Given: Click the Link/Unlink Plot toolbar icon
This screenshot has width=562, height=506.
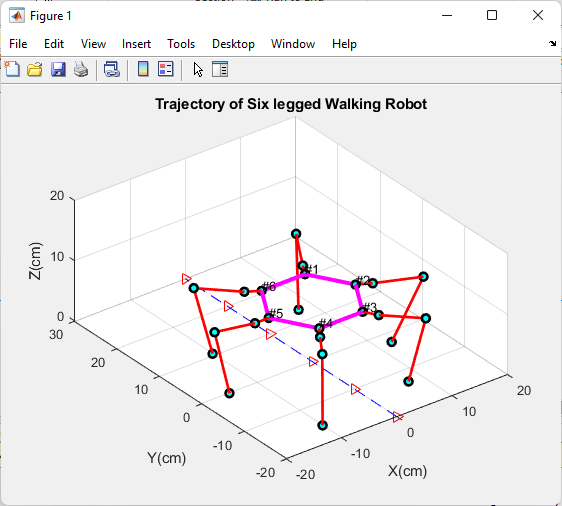Looking at the screenshot, I should (112, 69).
